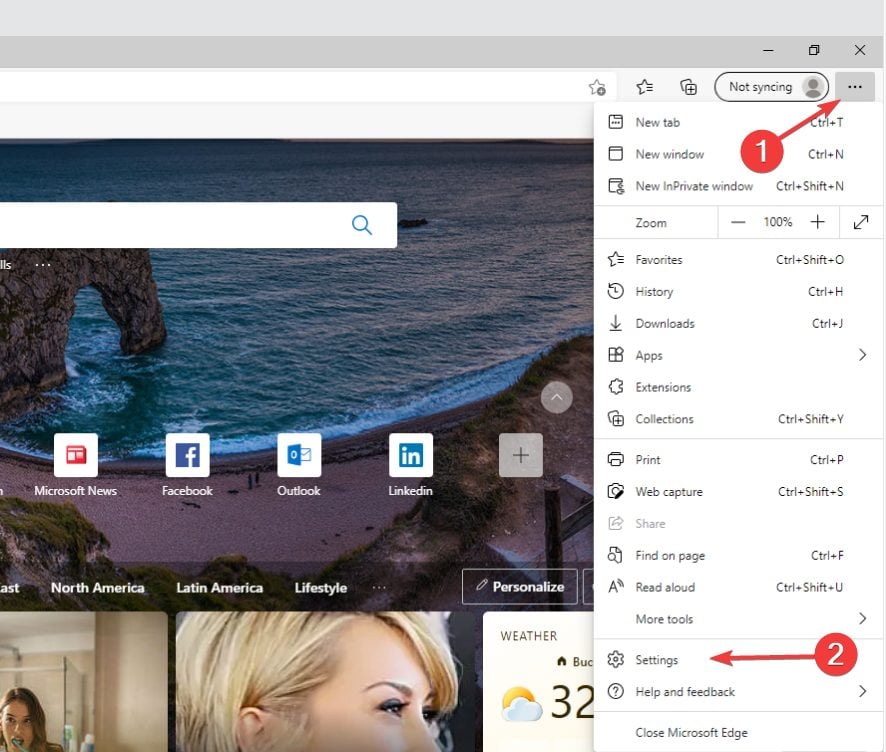Collapse quick links with the up chevron

click(x=557, y=397)
